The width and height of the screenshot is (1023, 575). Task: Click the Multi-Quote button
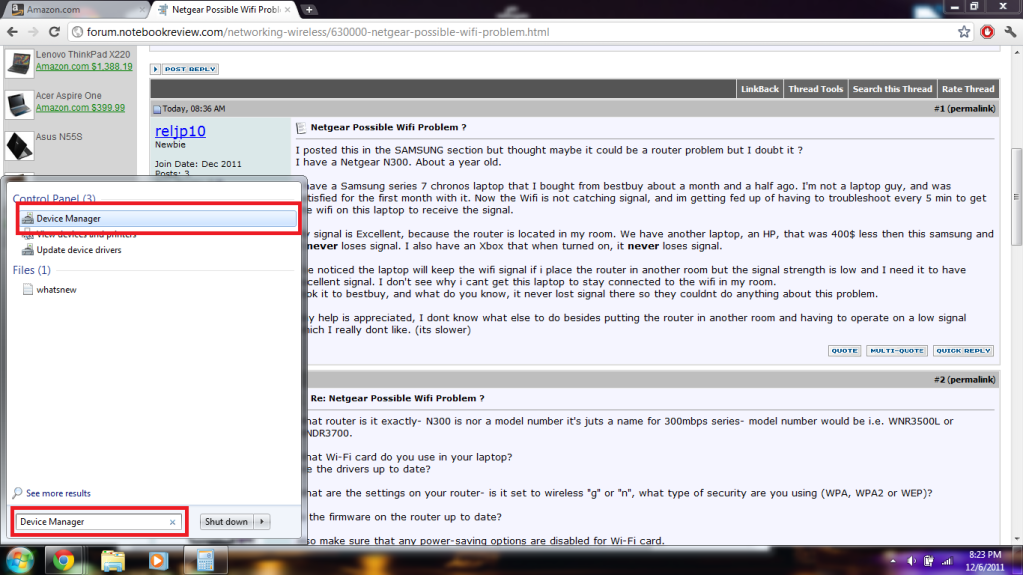coord(897,351)
